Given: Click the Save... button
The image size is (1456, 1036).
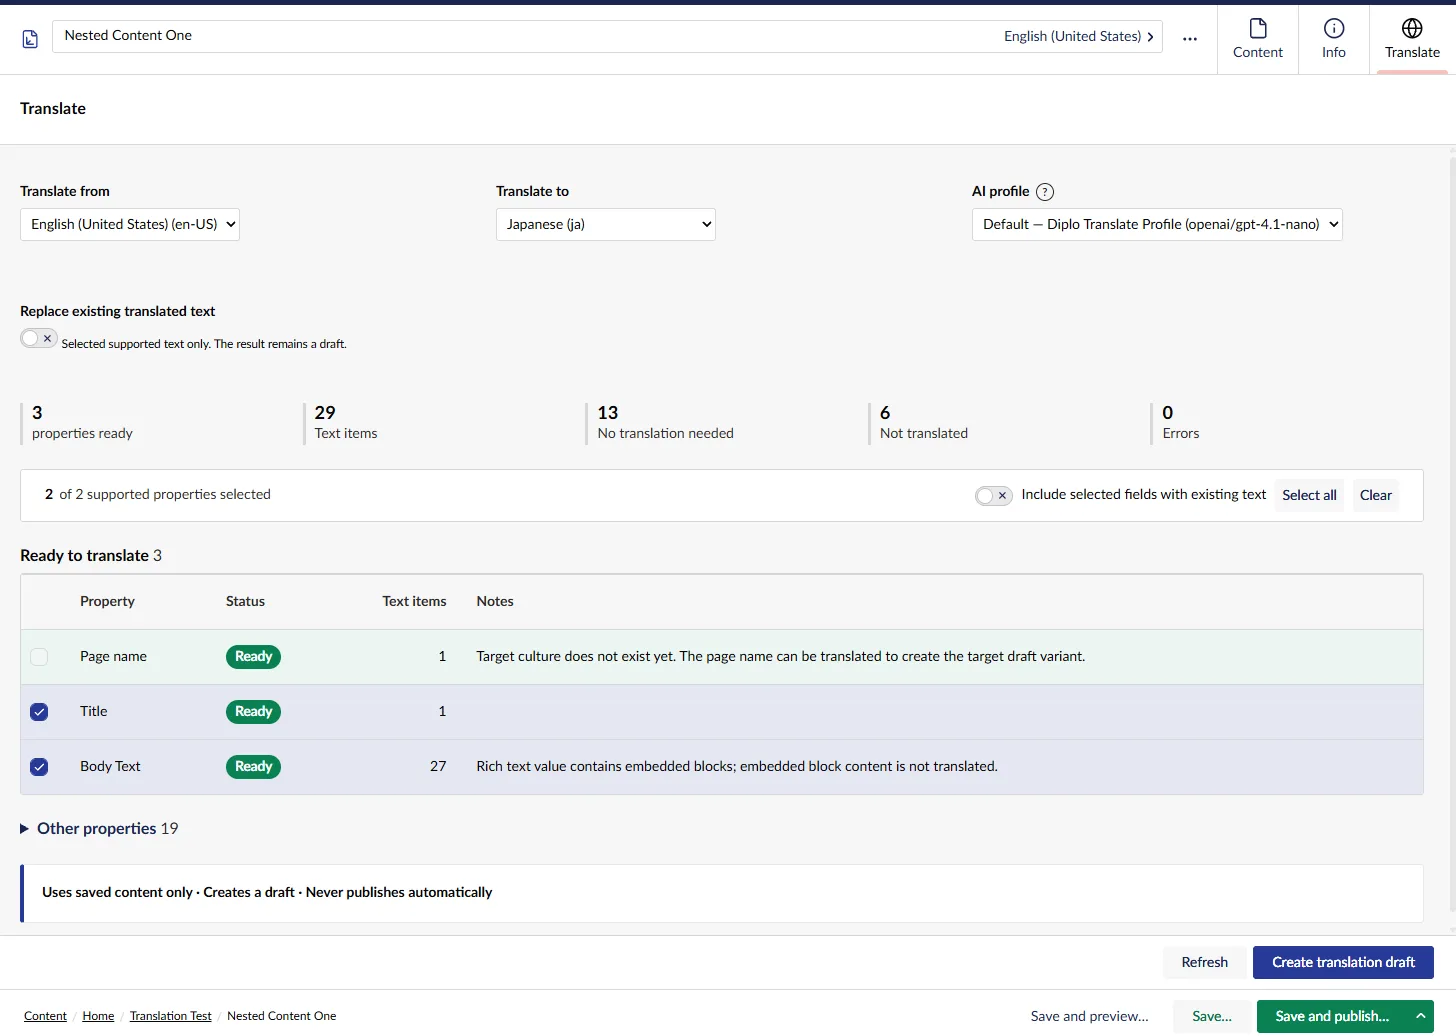Looking at the screenshot, I should click(x=1212, y=1016).
